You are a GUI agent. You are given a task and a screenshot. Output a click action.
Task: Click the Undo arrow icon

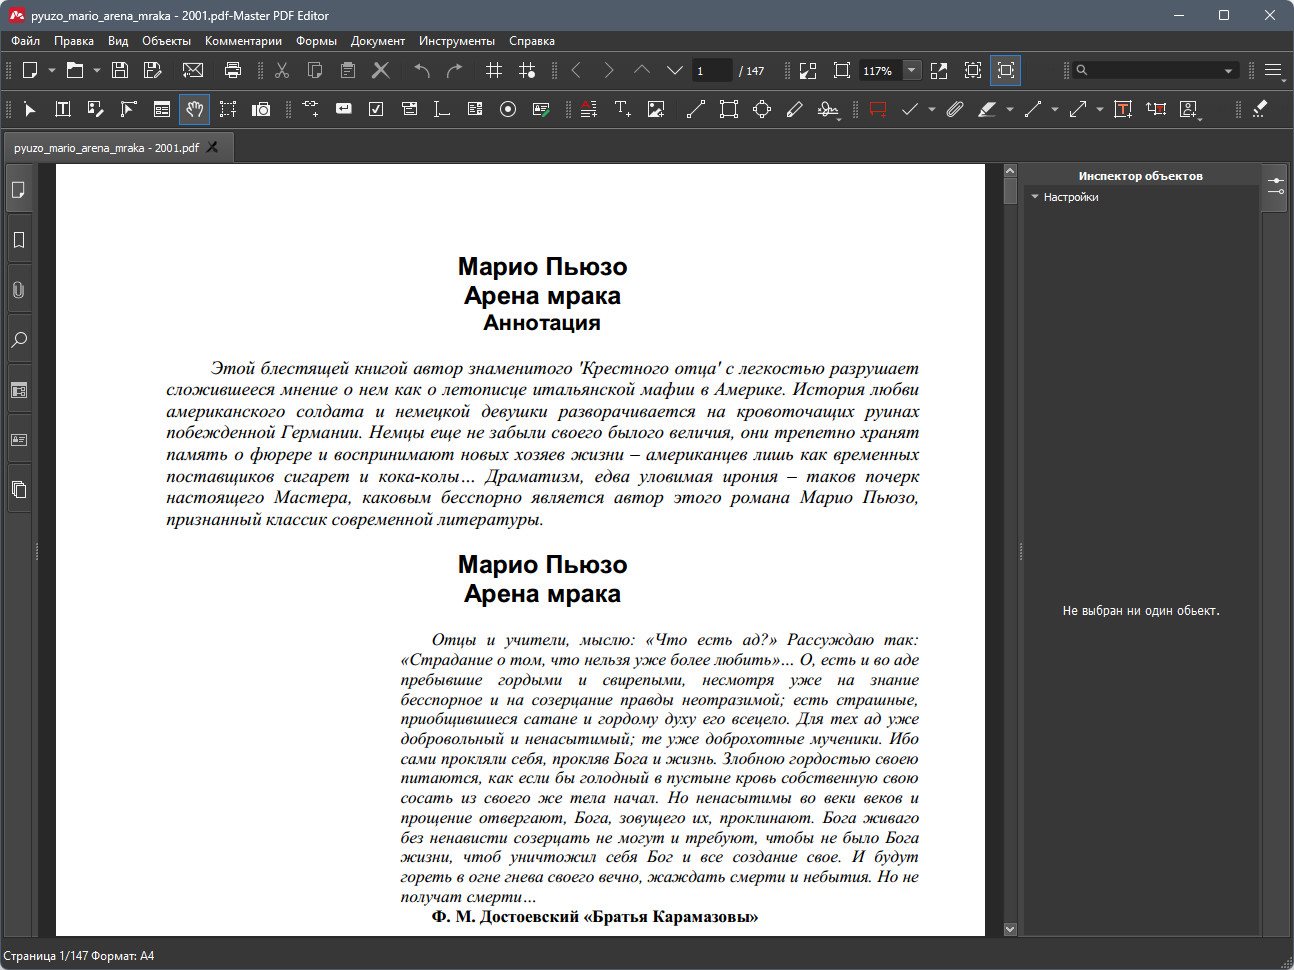coord(422,70)
